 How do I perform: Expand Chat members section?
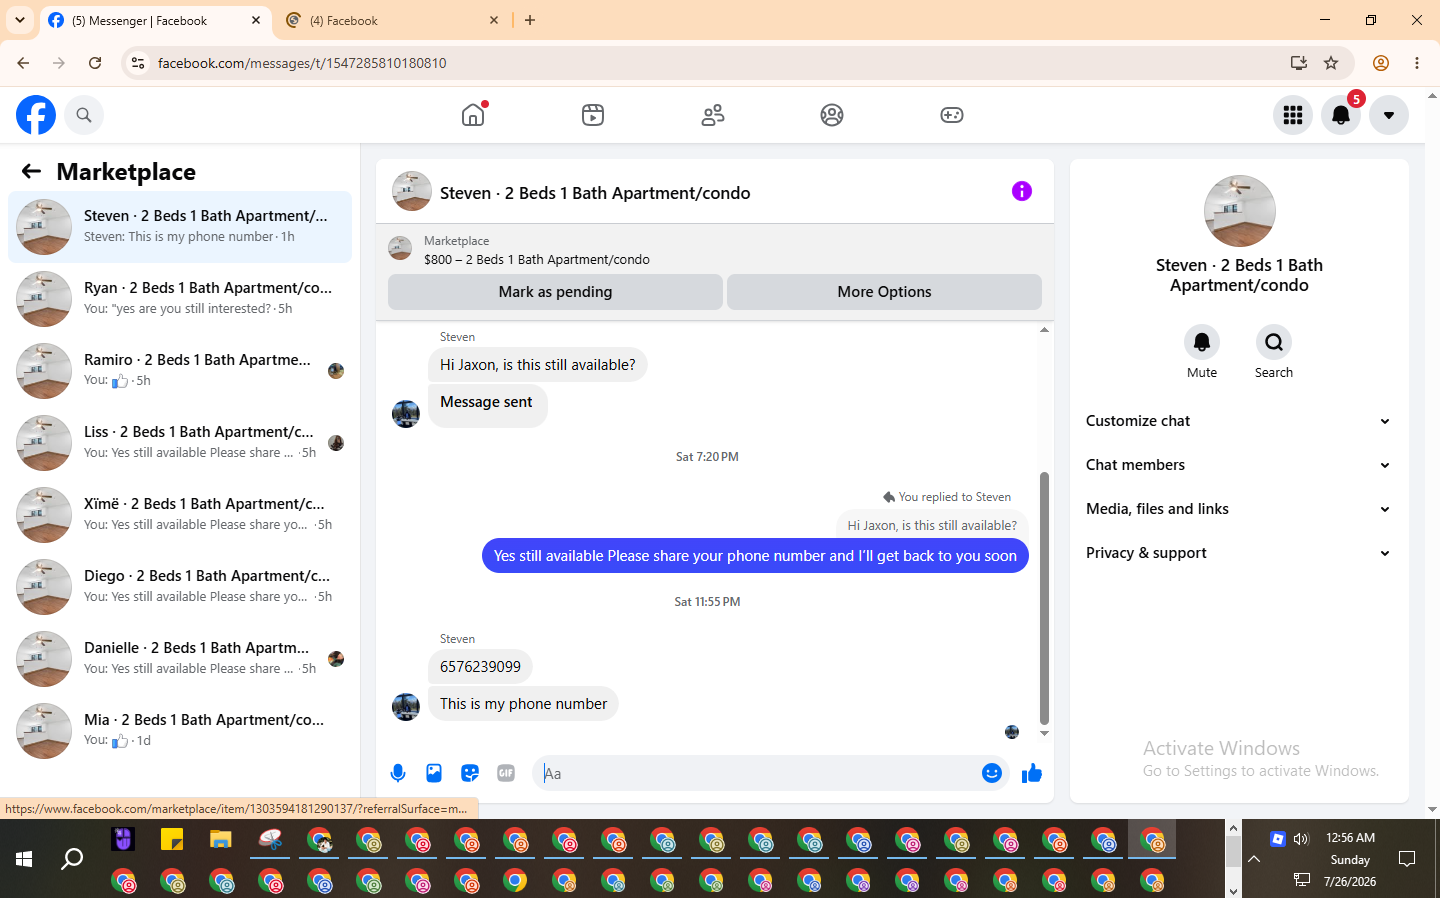pyautogui.click(x=1239, y=465)
